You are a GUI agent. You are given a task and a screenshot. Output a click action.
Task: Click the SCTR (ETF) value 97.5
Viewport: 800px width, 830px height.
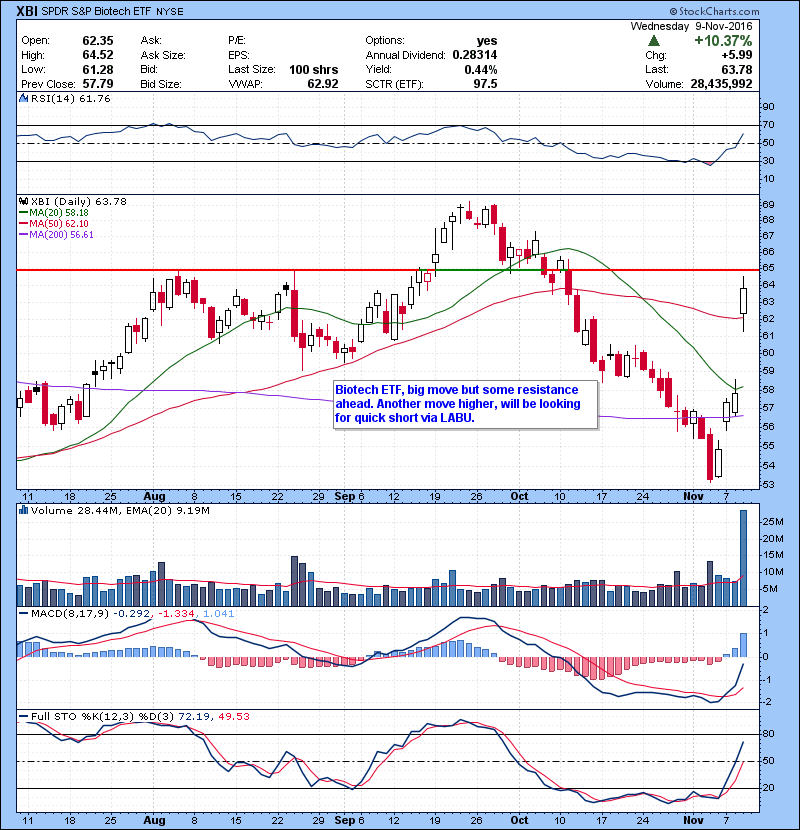click(486, 84)
